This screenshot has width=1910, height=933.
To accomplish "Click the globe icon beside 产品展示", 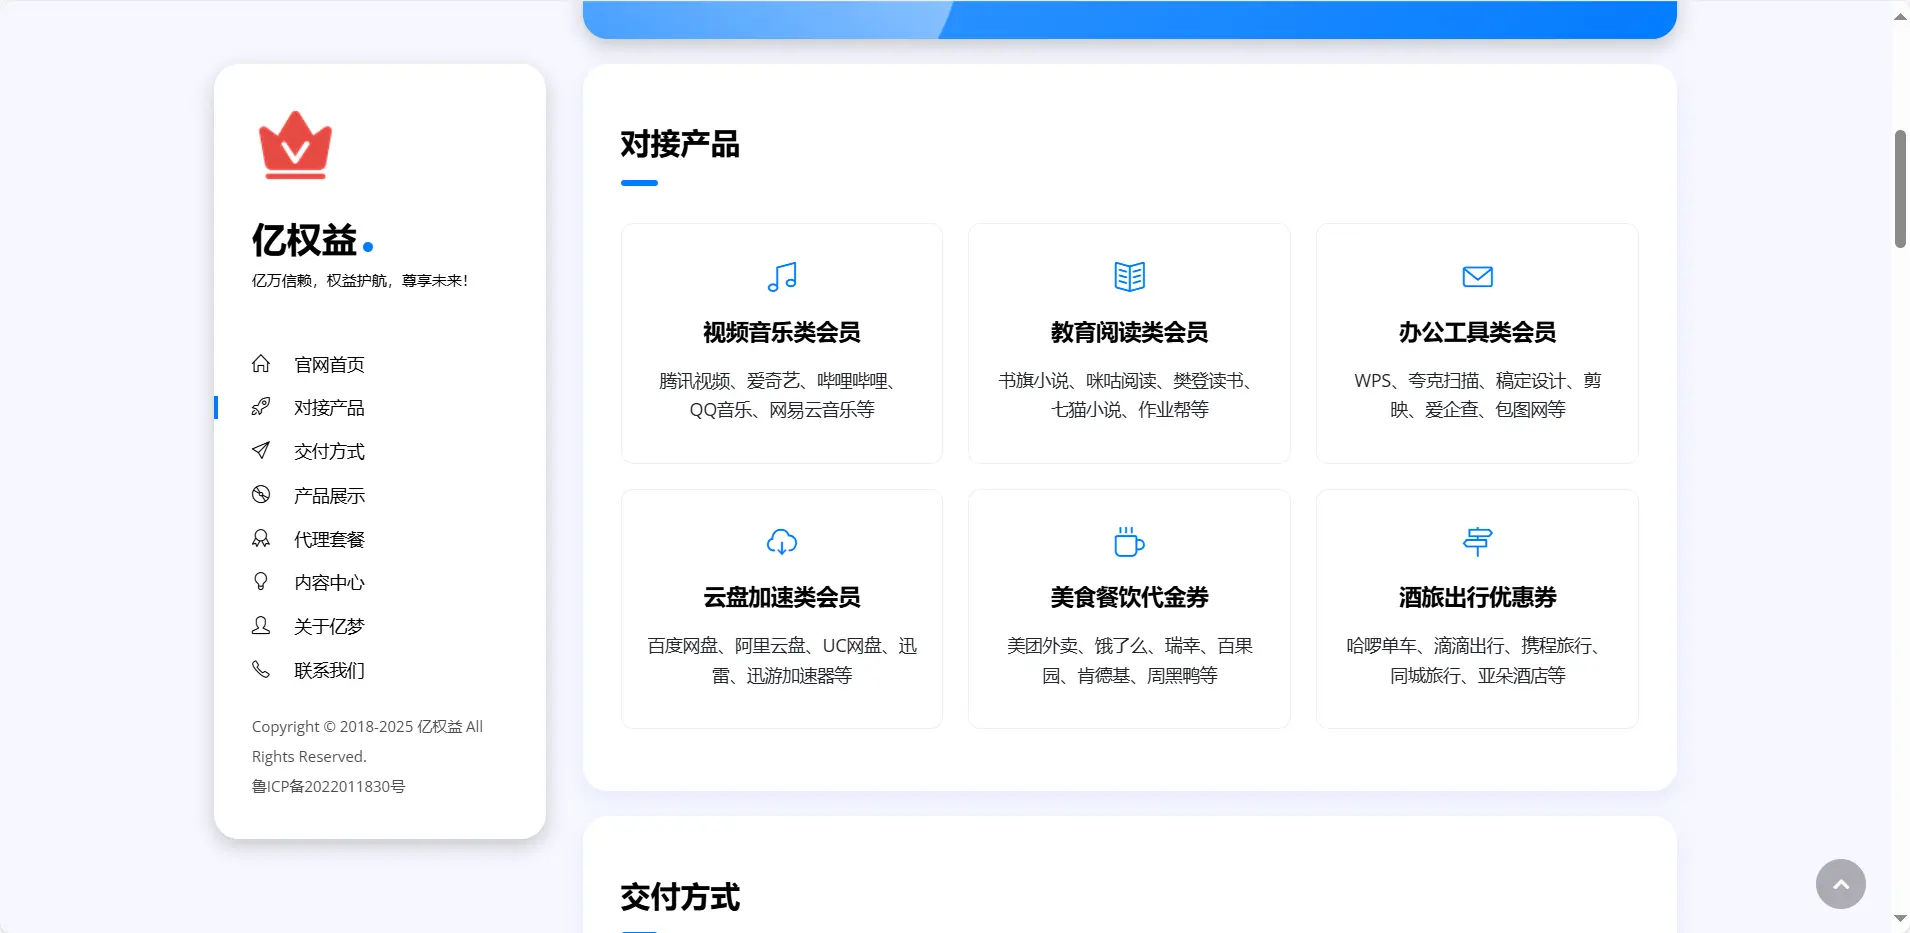I will click(261, 494).
